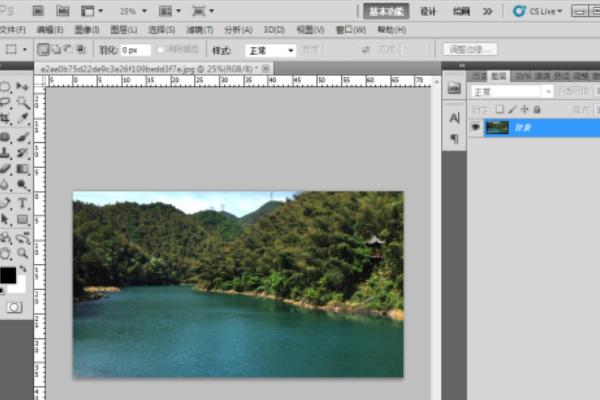
Task: Select the Hand tool
Action: pos(5,254)
